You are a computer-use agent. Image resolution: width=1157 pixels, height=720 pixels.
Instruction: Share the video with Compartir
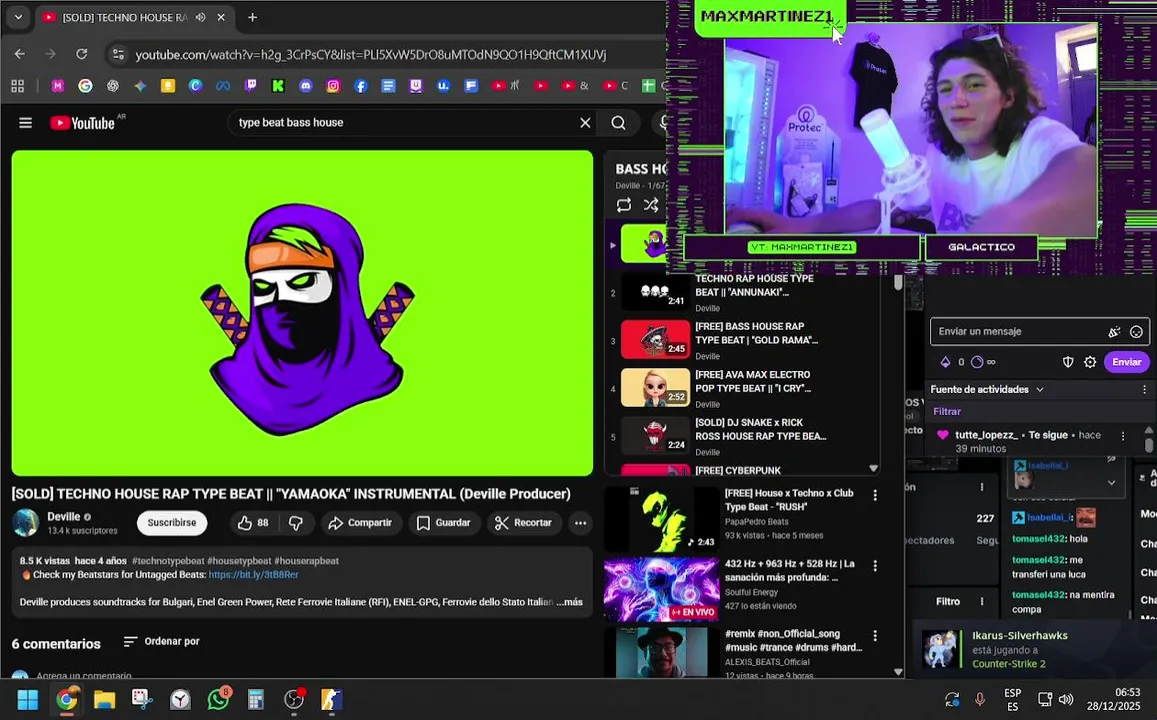pos(360,522)
